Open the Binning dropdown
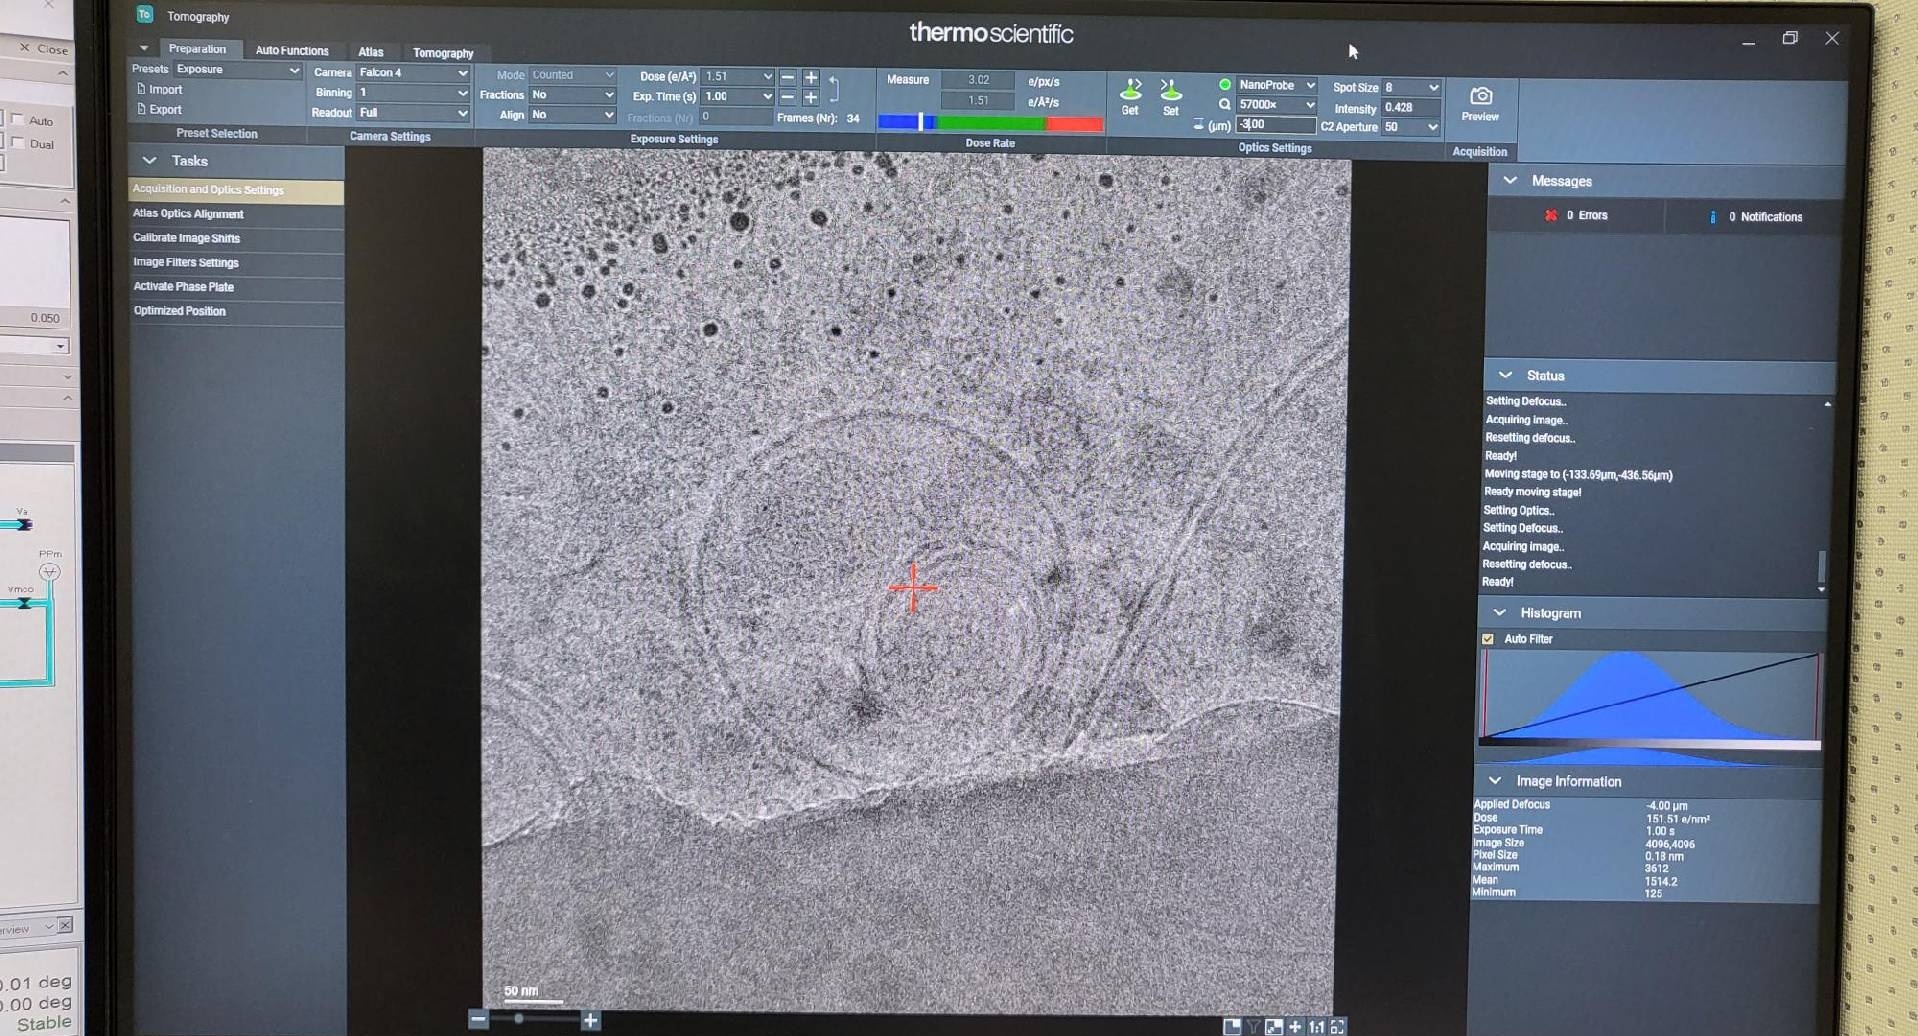 pos(413,92)
